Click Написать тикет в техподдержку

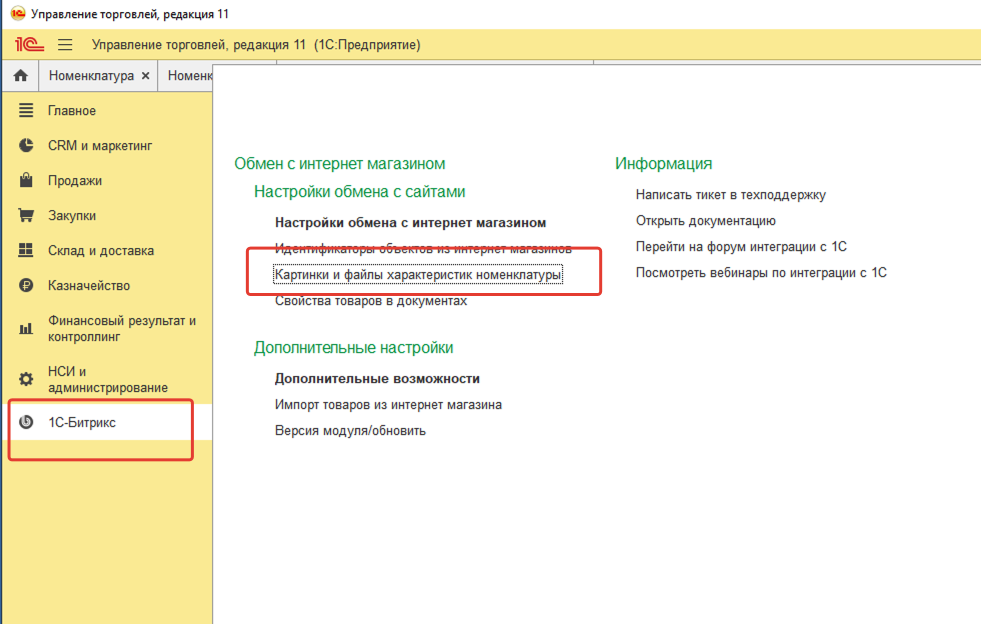pos(730,196)
